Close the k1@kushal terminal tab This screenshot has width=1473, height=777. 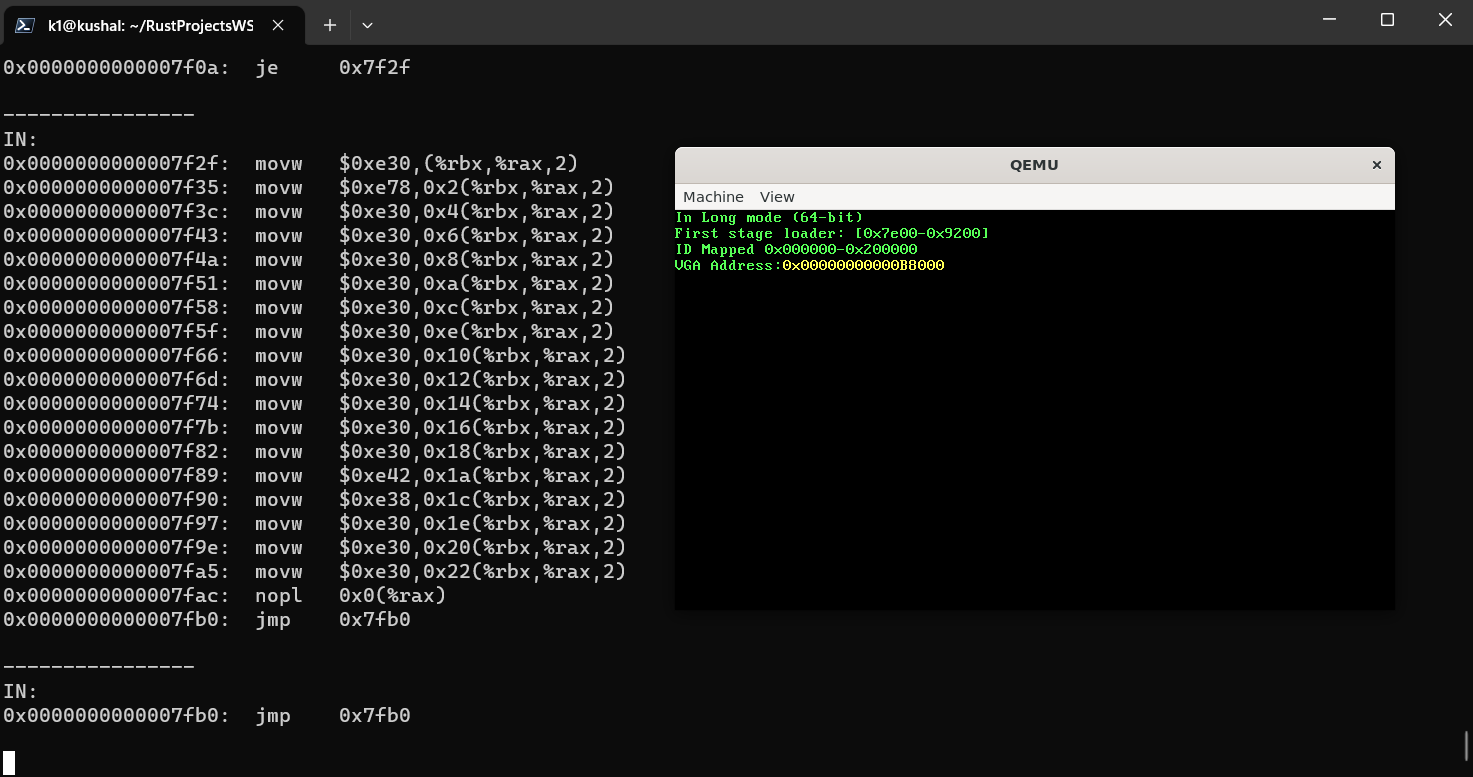278,25
